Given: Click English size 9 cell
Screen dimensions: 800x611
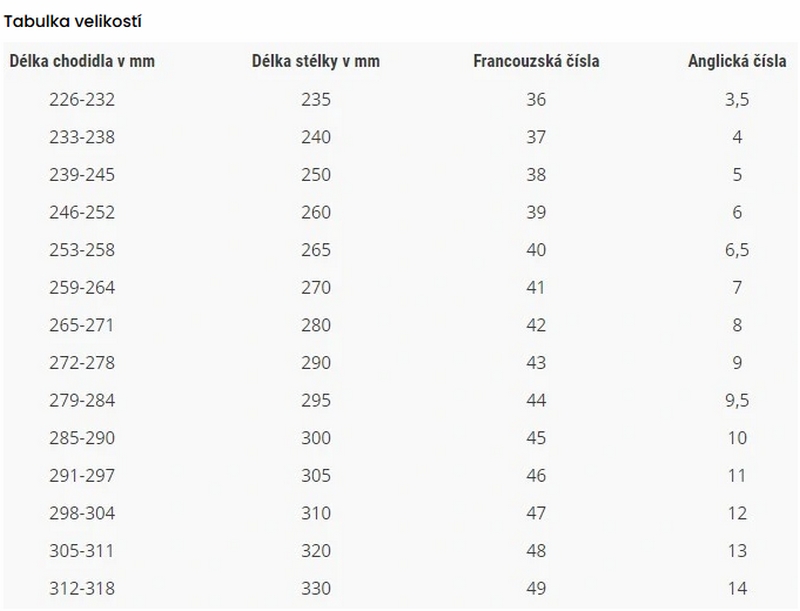Looking at the screenshot, I should 737,363.
